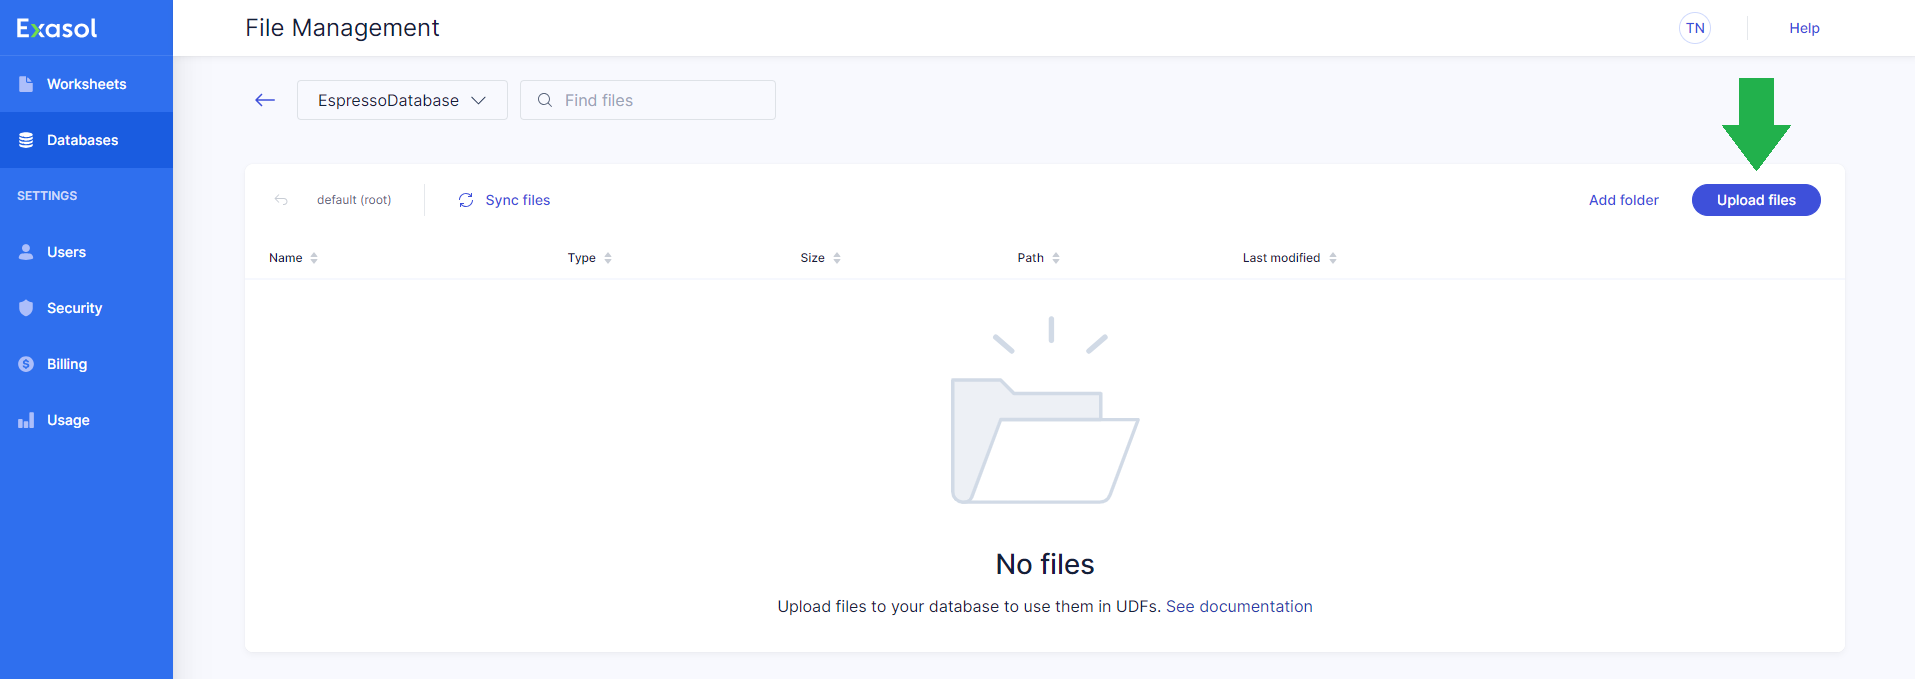Screen dimensions: 1915x679
Task: Click the search magnifier icon
Action: tap(545, 100)
